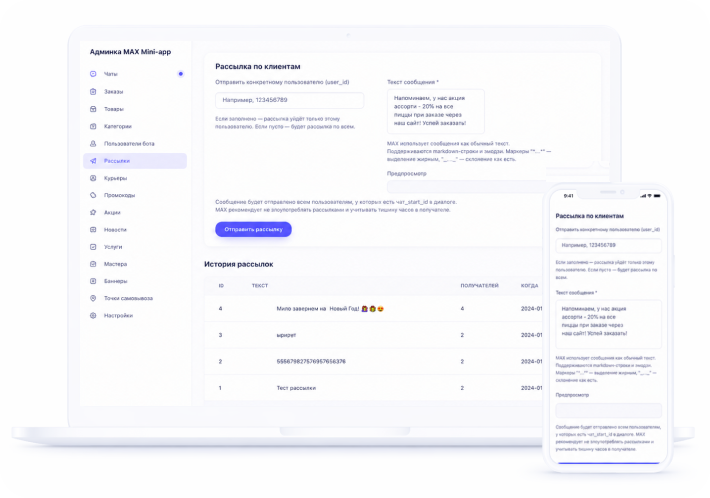Click the Предпросмотр preview box on laptop
This screenshot has width=710, height=498.
(466, 187)
